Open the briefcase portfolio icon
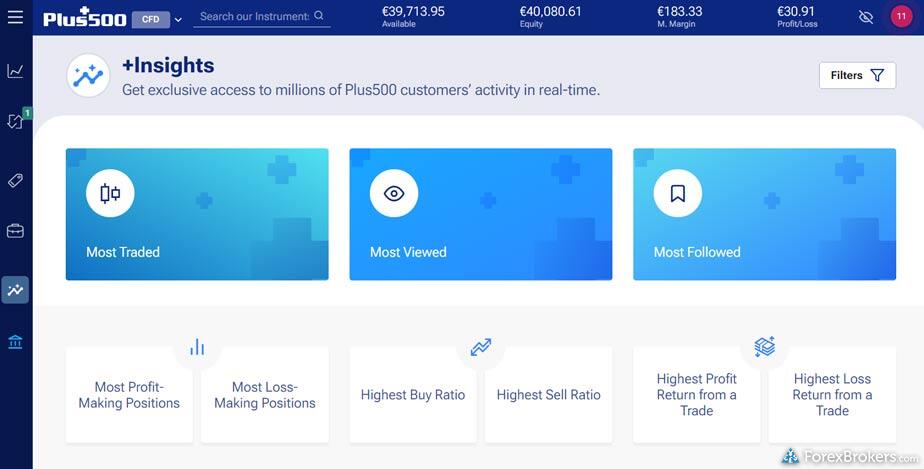This screenshot has width=924, height=469. click(x=15, y=232)
